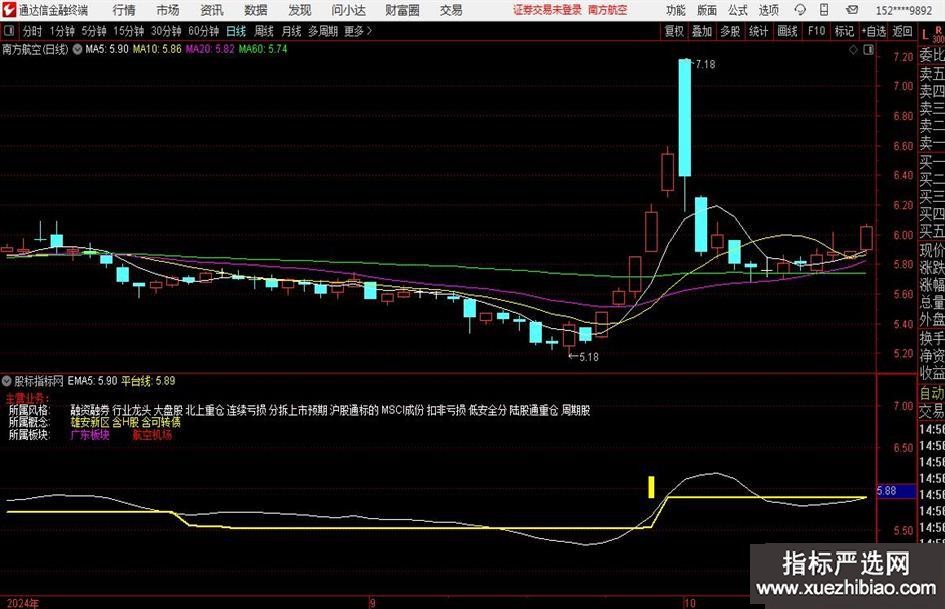
Task: Click the 统计 statistics button
Action: pos(758,31)
